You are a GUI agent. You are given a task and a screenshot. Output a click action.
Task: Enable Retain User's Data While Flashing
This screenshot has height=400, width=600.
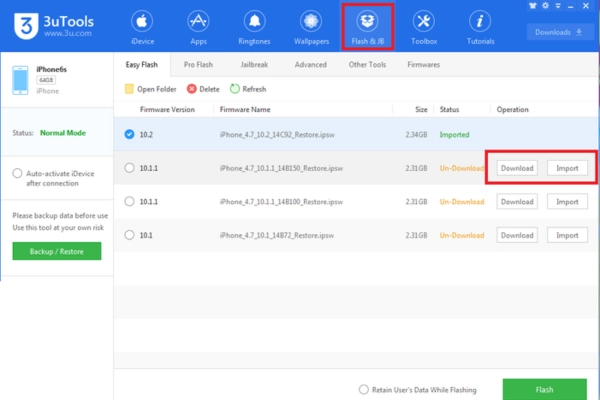(x=363, y=389)
